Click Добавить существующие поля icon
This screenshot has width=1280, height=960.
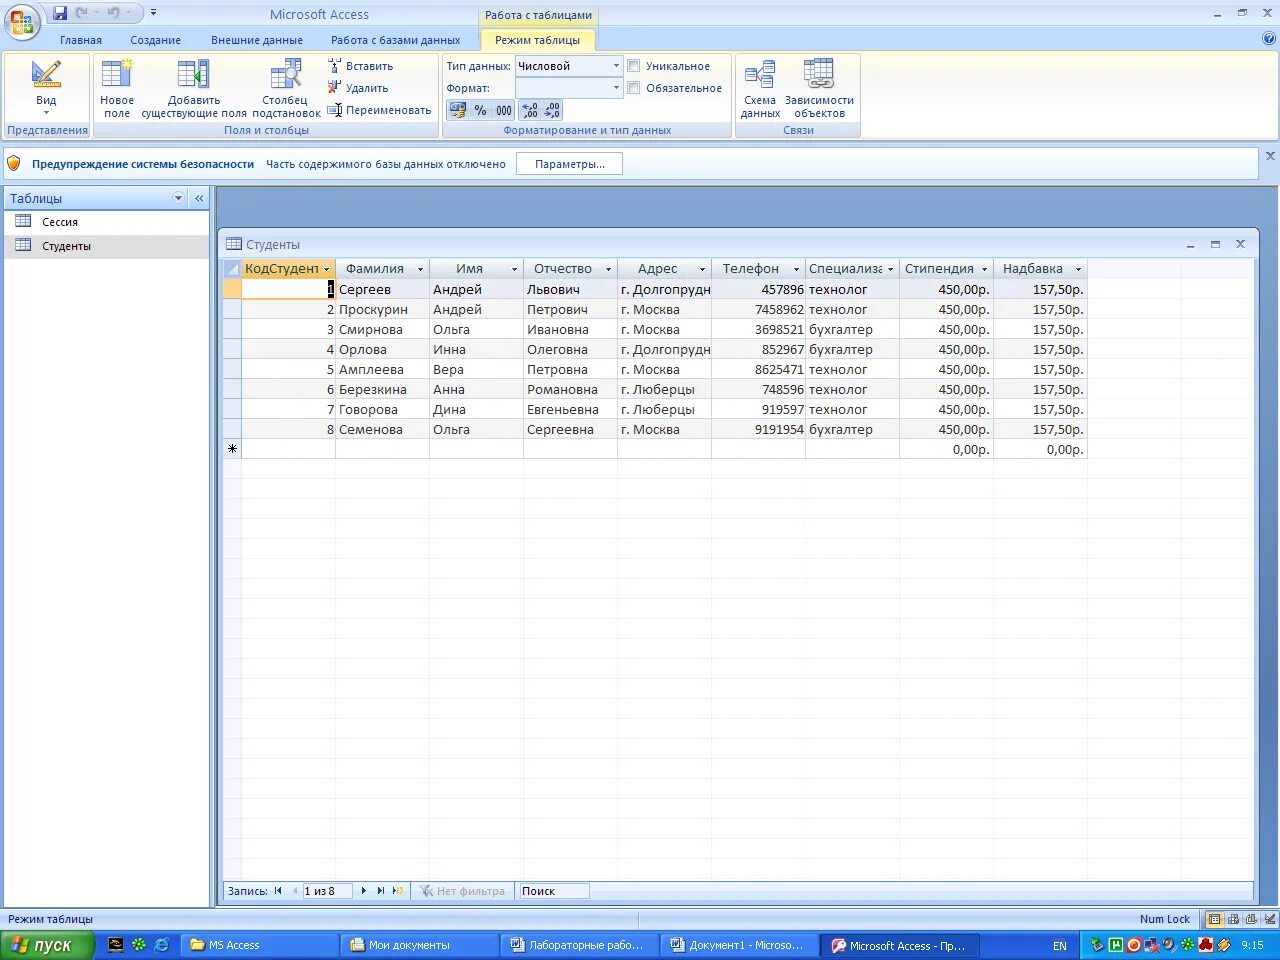(x=194, y=89)
